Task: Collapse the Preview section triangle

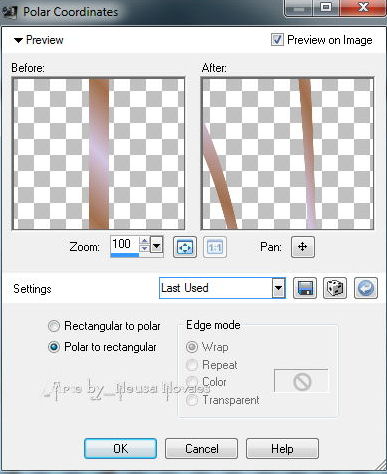Action: point(18,40)
